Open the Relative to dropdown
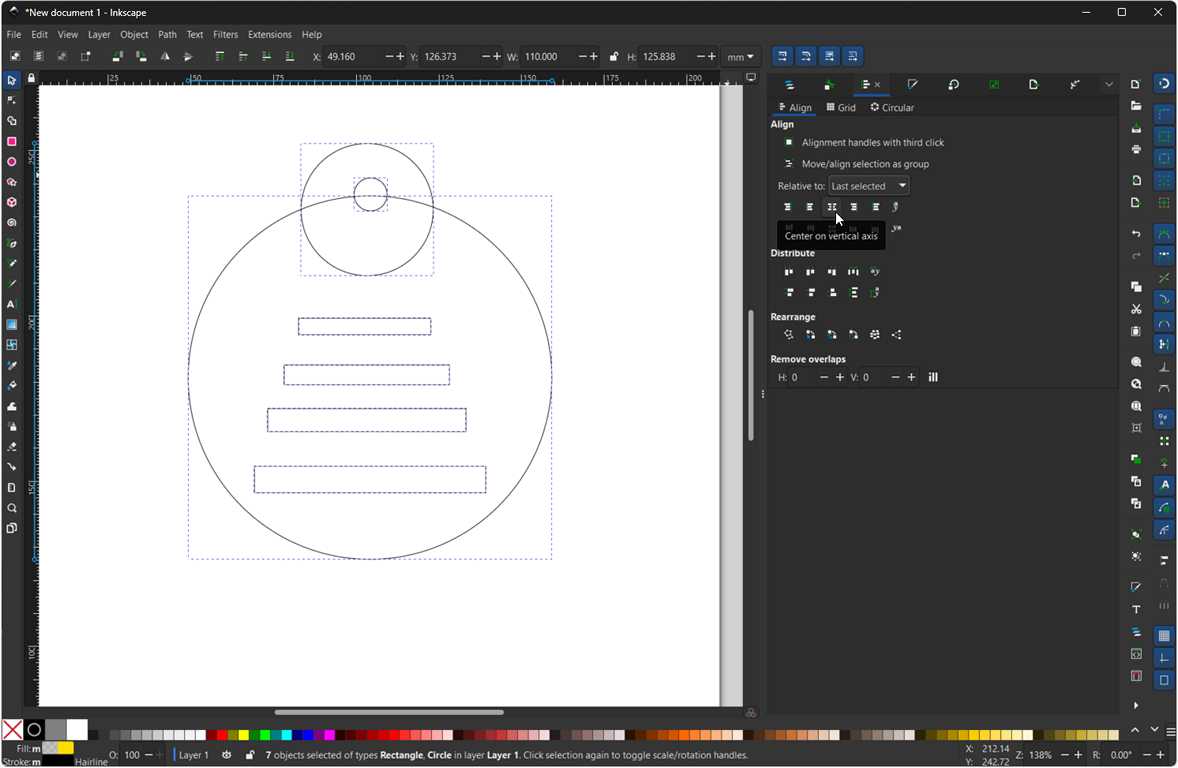The width and height of the screenshot is (1178, 768). 868,186
